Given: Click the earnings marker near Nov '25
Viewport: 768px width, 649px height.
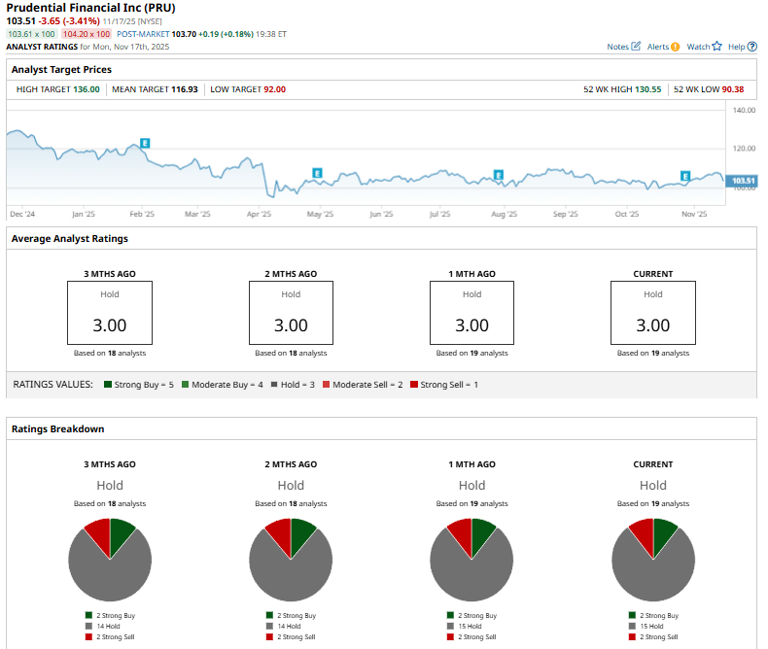Looking at the screenshot, I should 686,176.
